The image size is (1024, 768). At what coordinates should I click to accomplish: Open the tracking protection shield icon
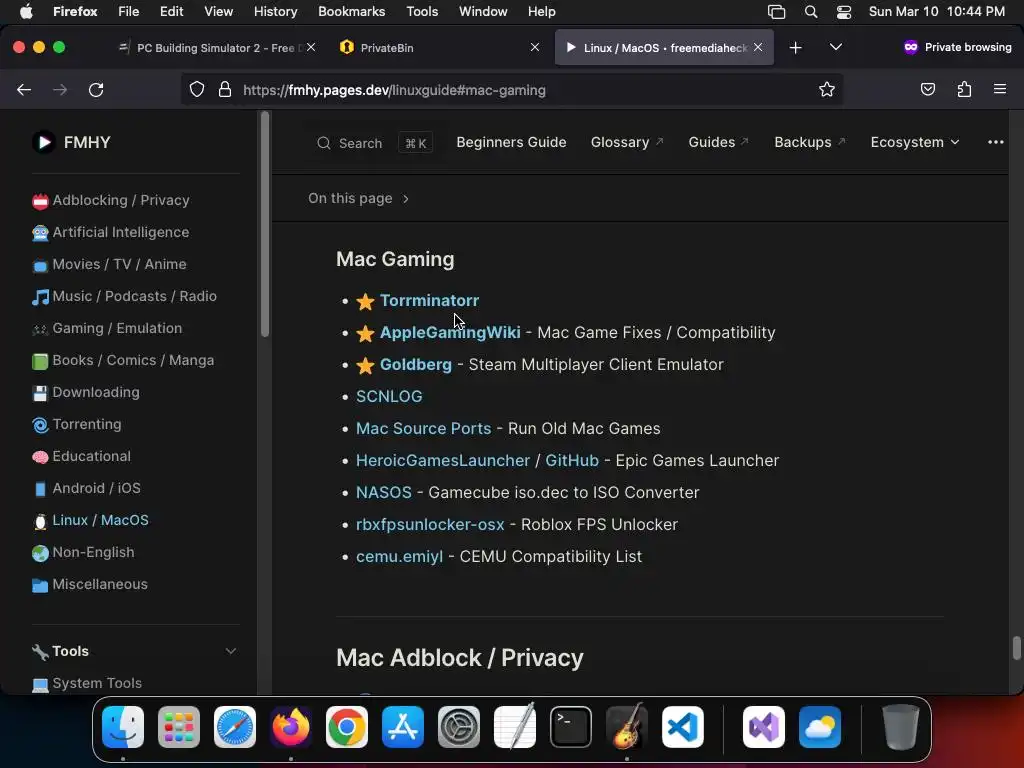pos(197,89)
